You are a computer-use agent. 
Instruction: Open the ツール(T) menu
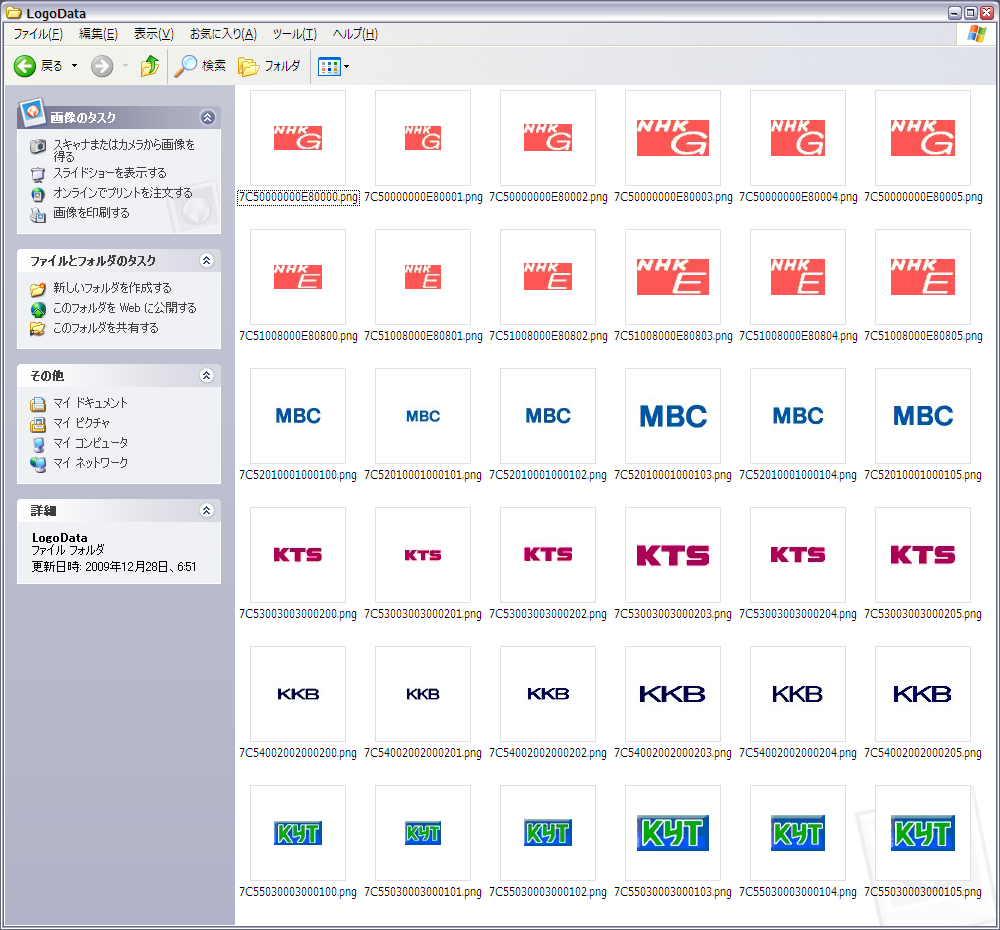pos(294,34)
